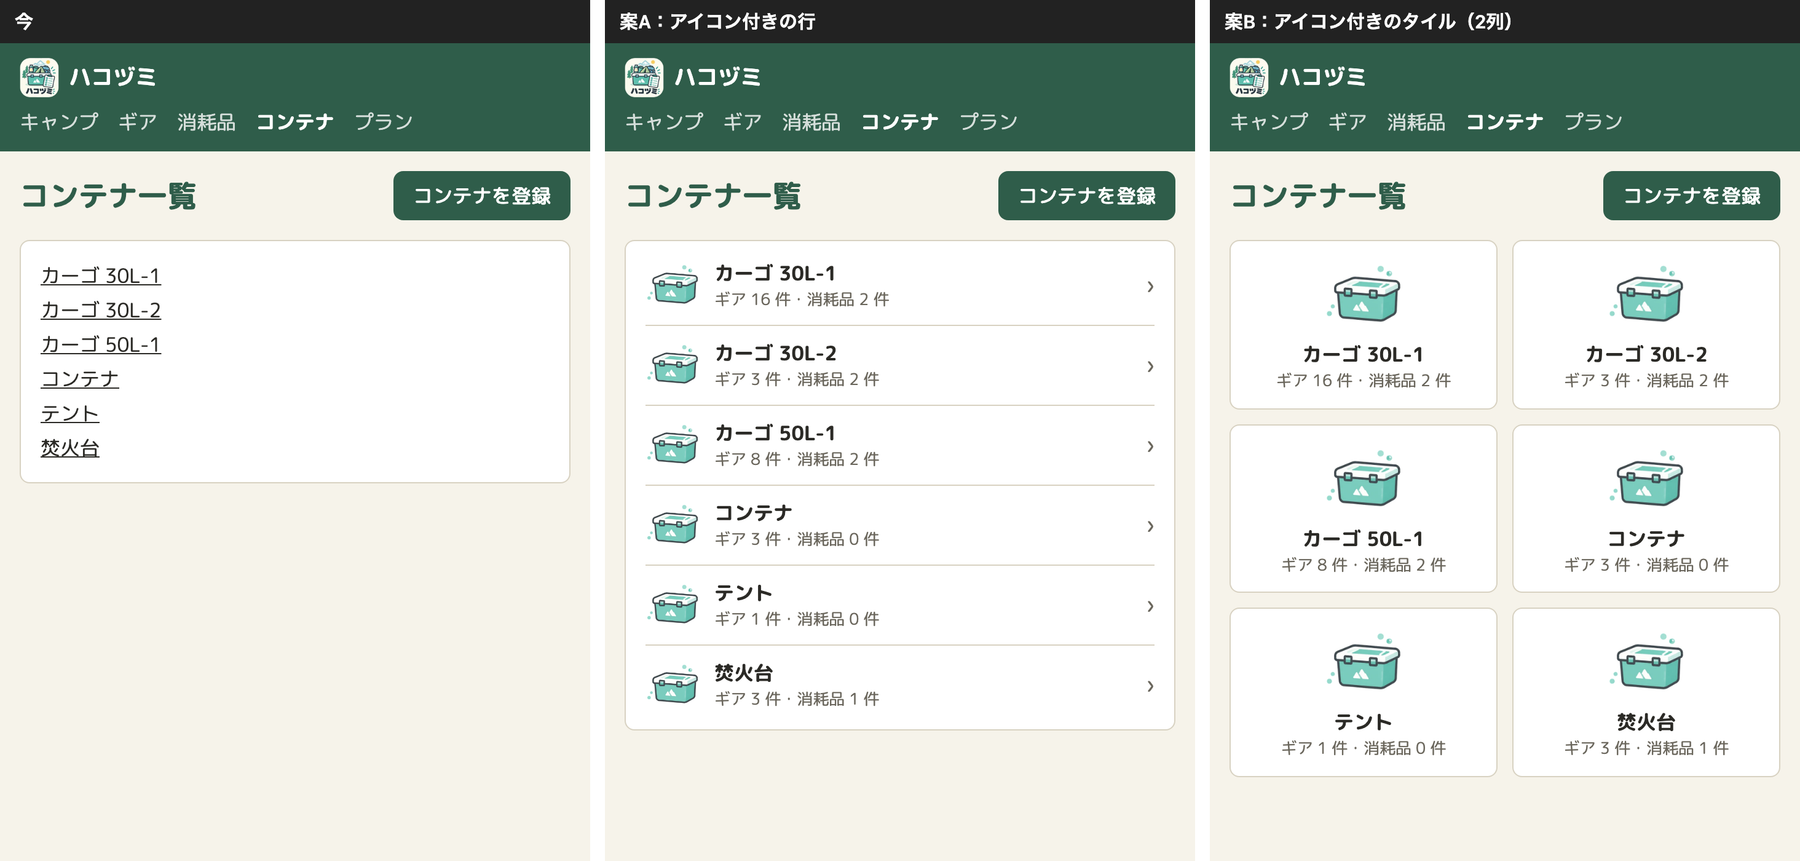Image resolution: width=1800 pixels, height=861 pixels.
Task: Click the container icon in the 案A カーゴ 50L-1 row
Action: [673, 445]
